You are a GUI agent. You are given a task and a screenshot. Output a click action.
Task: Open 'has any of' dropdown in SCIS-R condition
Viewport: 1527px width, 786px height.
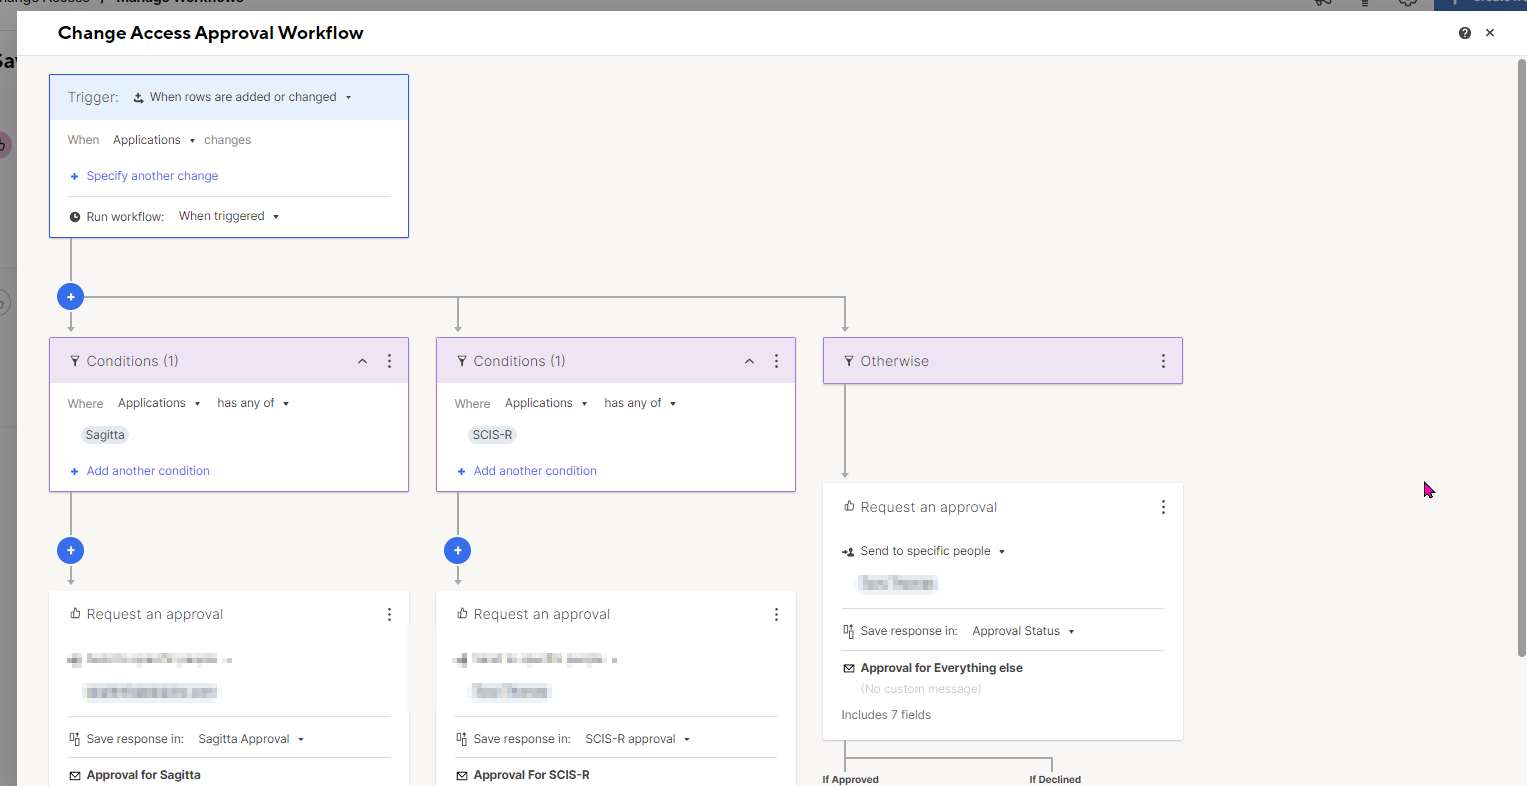coord(640,403)
